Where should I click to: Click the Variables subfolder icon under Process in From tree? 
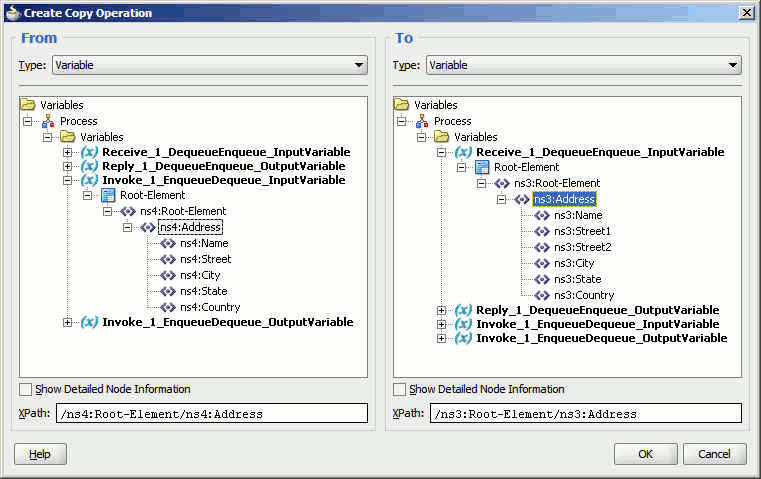[67, 137]
